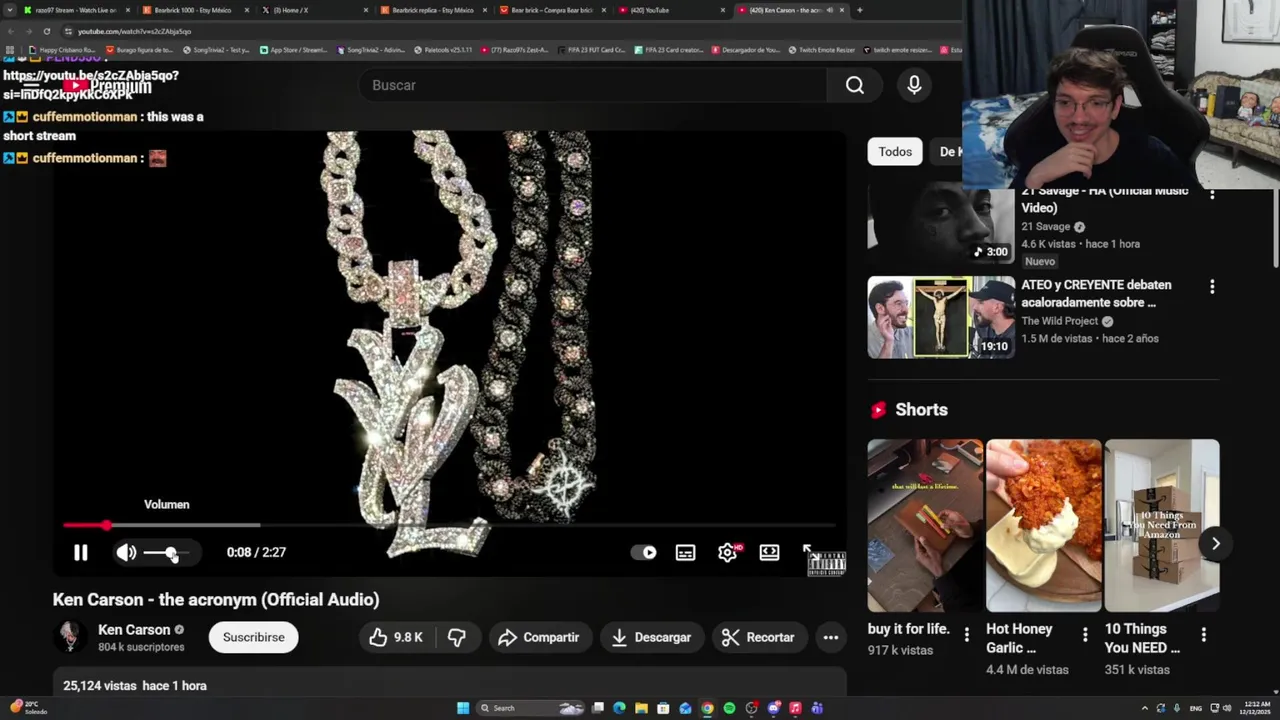This screenshot has width=1280, height=720.
Task: Click The Wild Project channel name
Action: [1060, 321]
